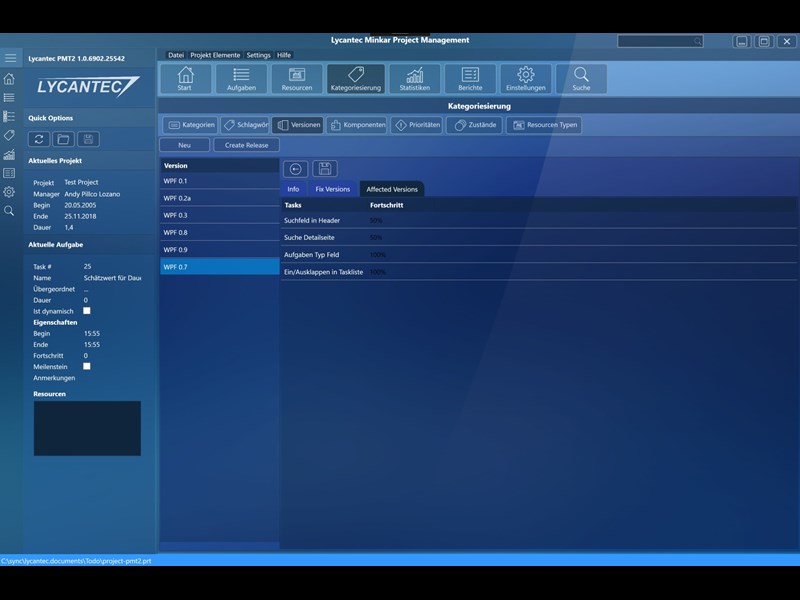Click the magnifier icon in the title bar search box
This screenshot has width=800, height=600.
[x=697, y=41]
